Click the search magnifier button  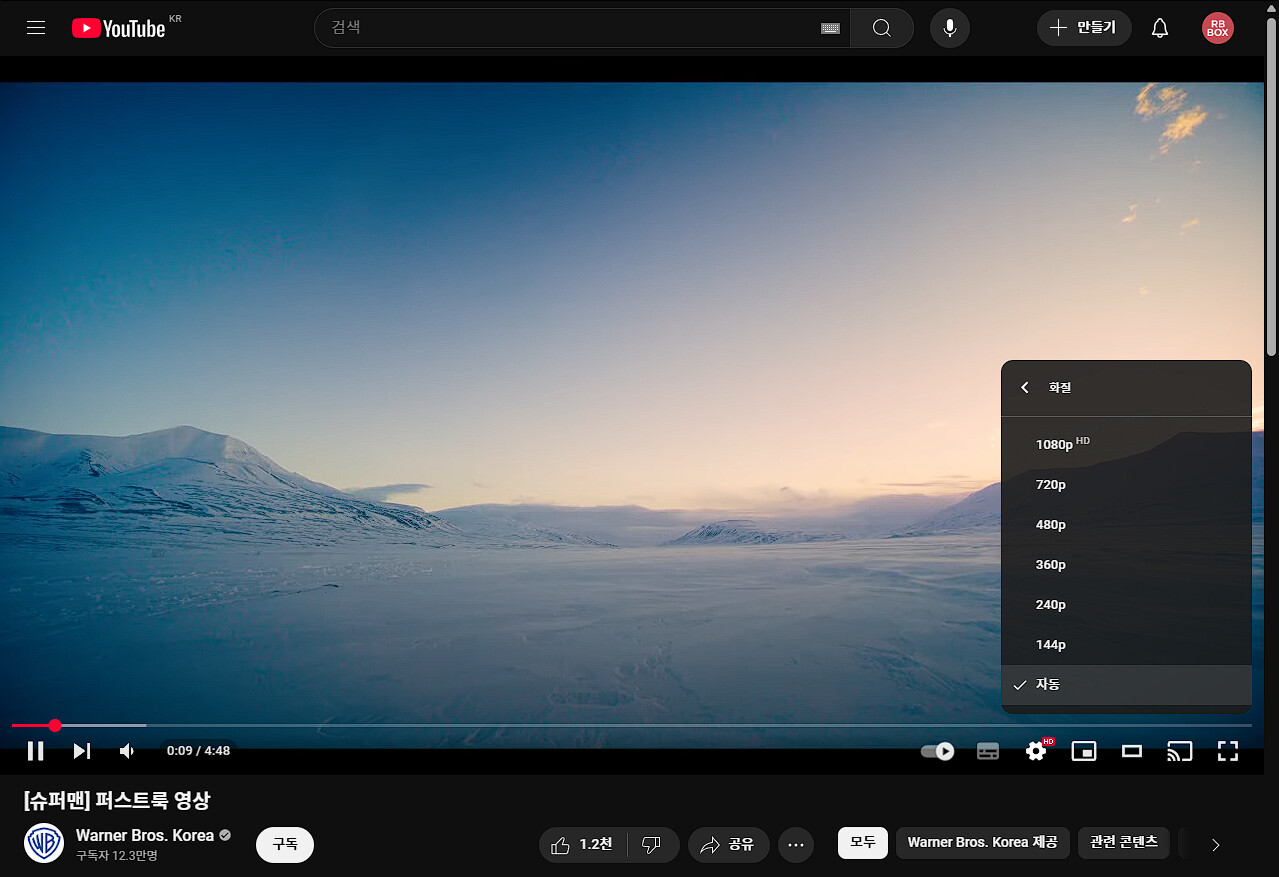point(881,28)
